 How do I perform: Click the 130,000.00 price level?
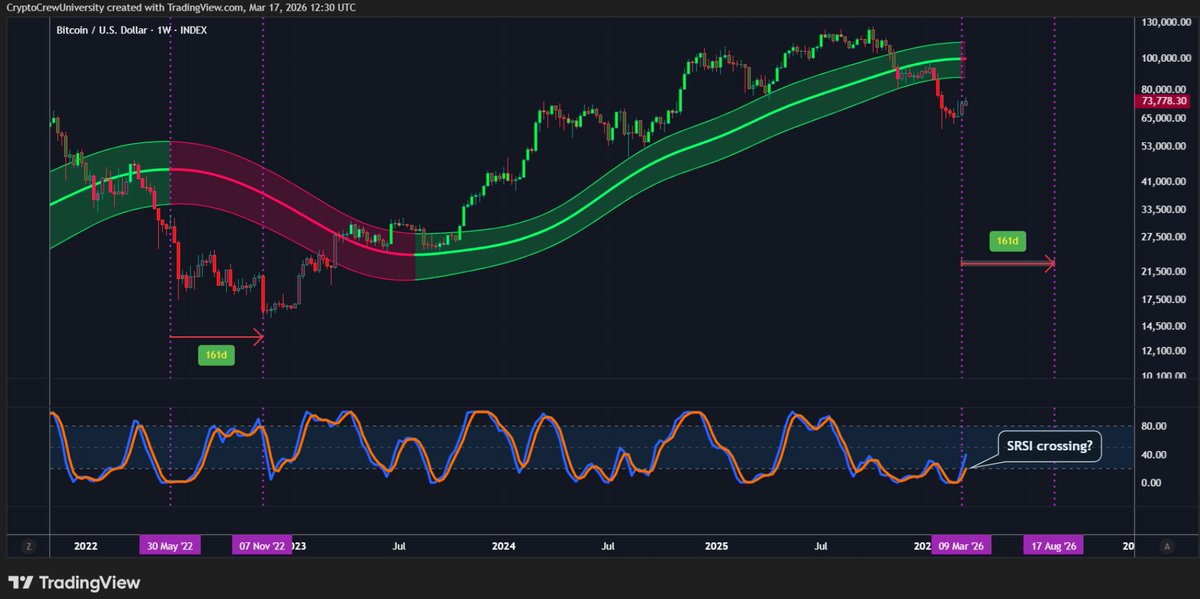coord(1165,22)
